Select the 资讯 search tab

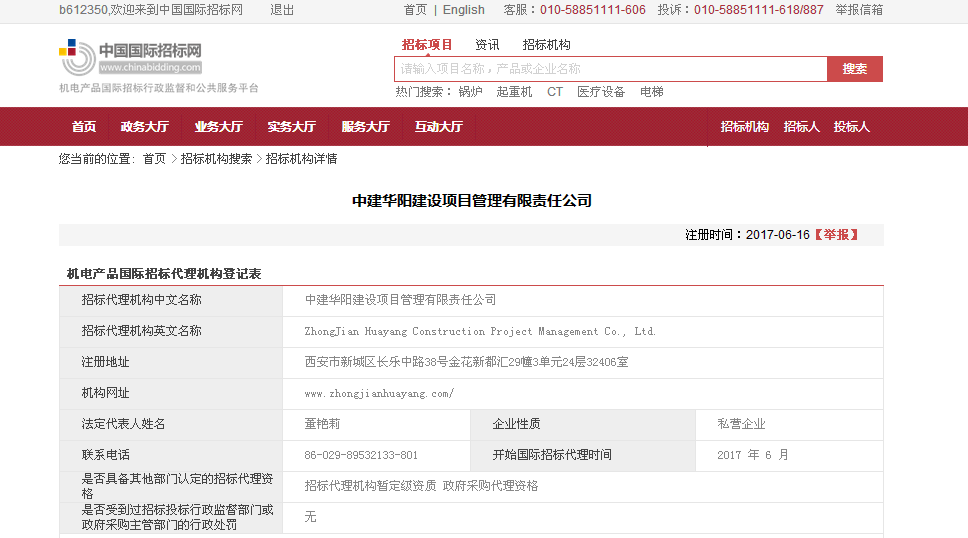pyautogui.click(x=487, y=45)
